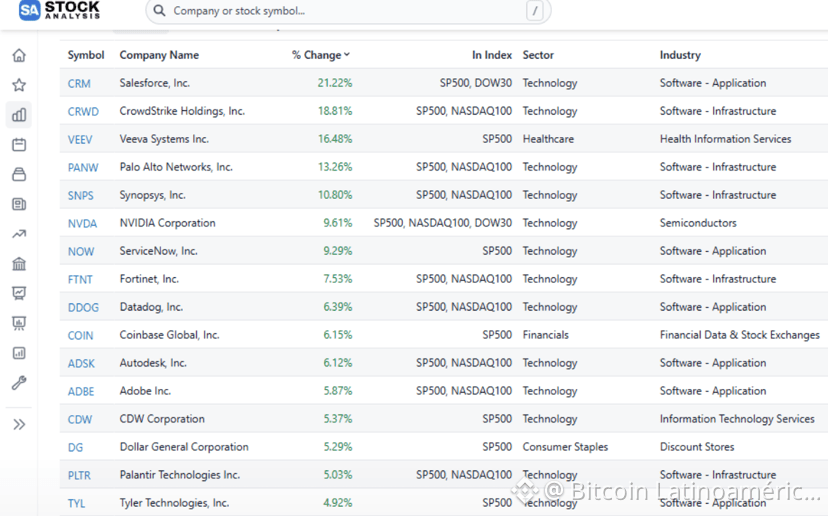This screenshot has width=828, height=516.
Task: Open the SNPS ticker link
Action: (80, 195)
